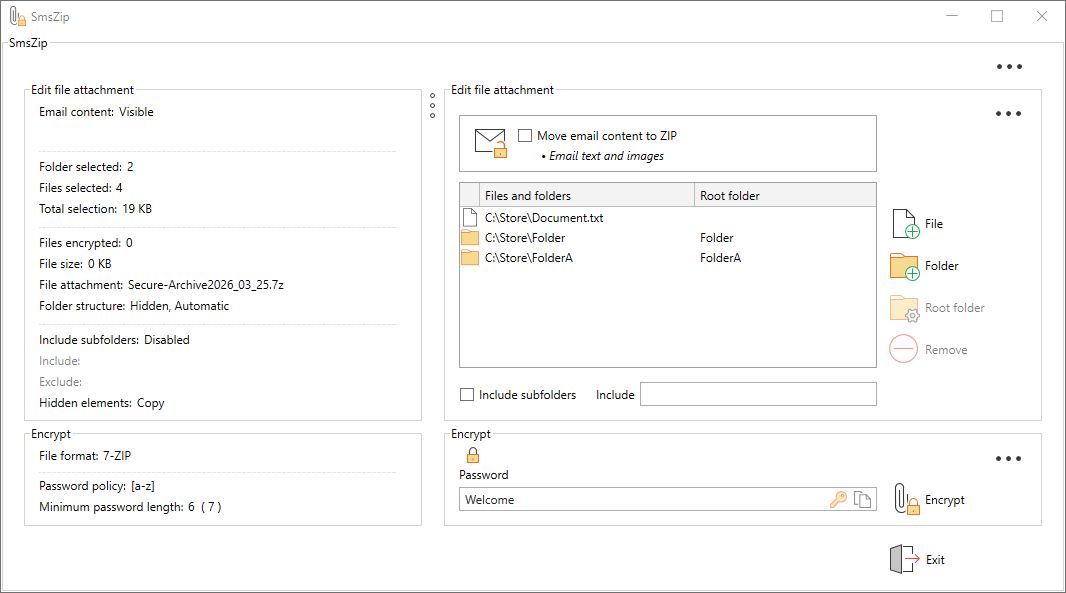
Task: Click the copy icon in password field
Action: click(x=862, y=500)
